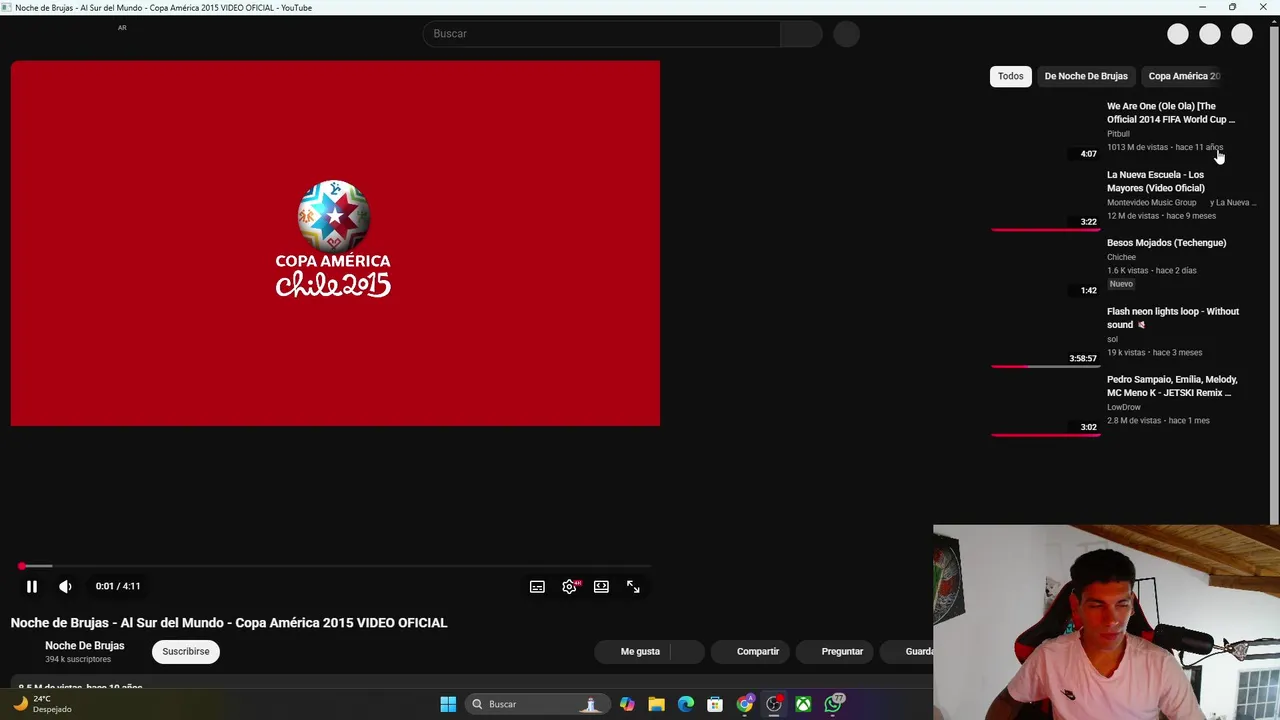Screen dimensions: 1280x720
Task: Switch to theater mode
Action: point(601,587)
